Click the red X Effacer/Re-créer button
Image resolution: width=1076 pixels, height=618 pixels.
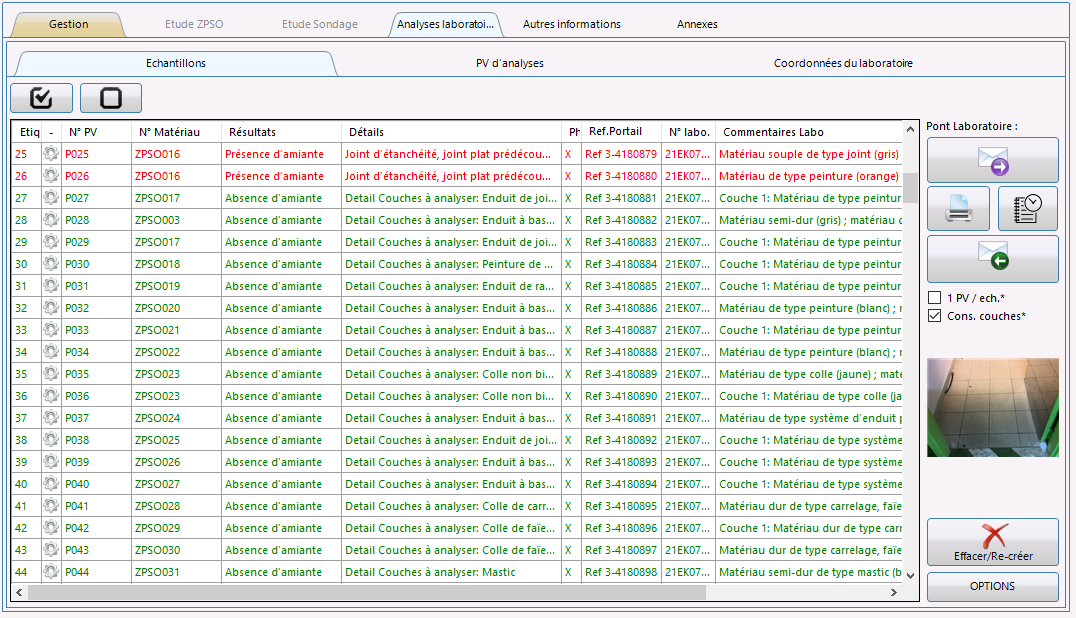tap(992, 542)
